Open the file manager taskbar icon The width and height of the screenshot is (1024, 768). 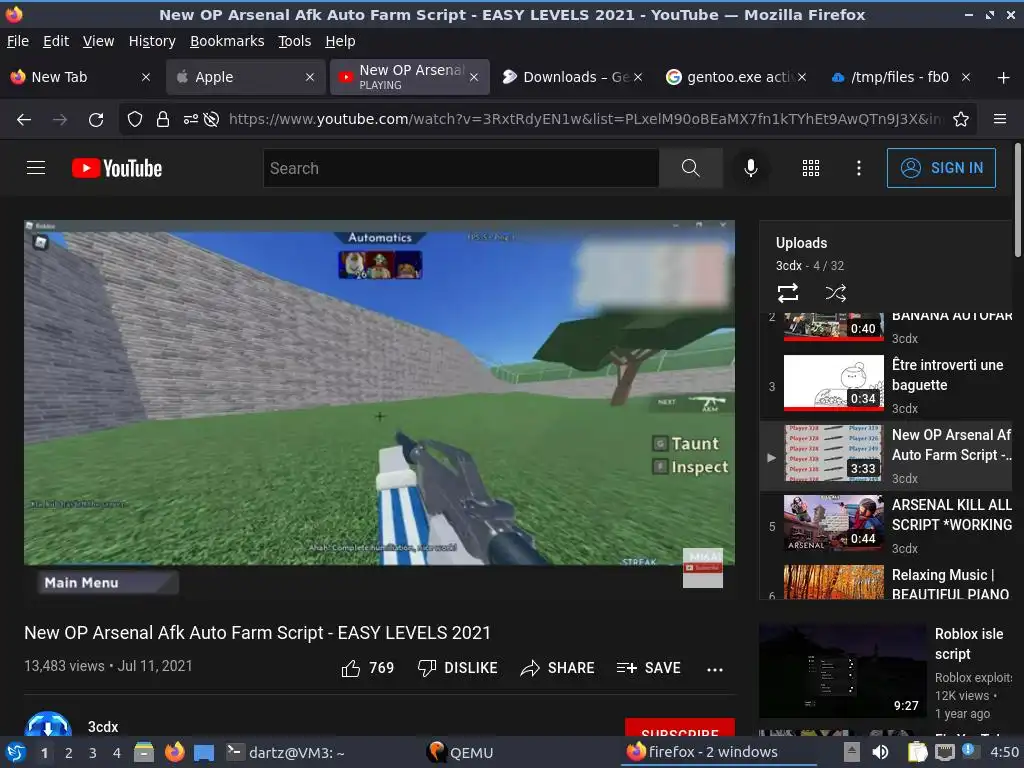(144, 752)
